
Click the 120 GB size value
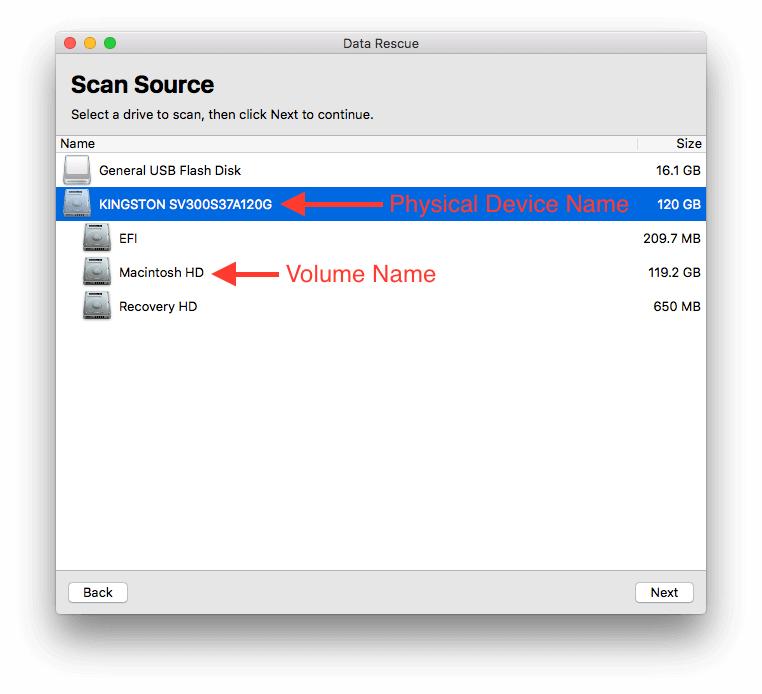point(679,204)
